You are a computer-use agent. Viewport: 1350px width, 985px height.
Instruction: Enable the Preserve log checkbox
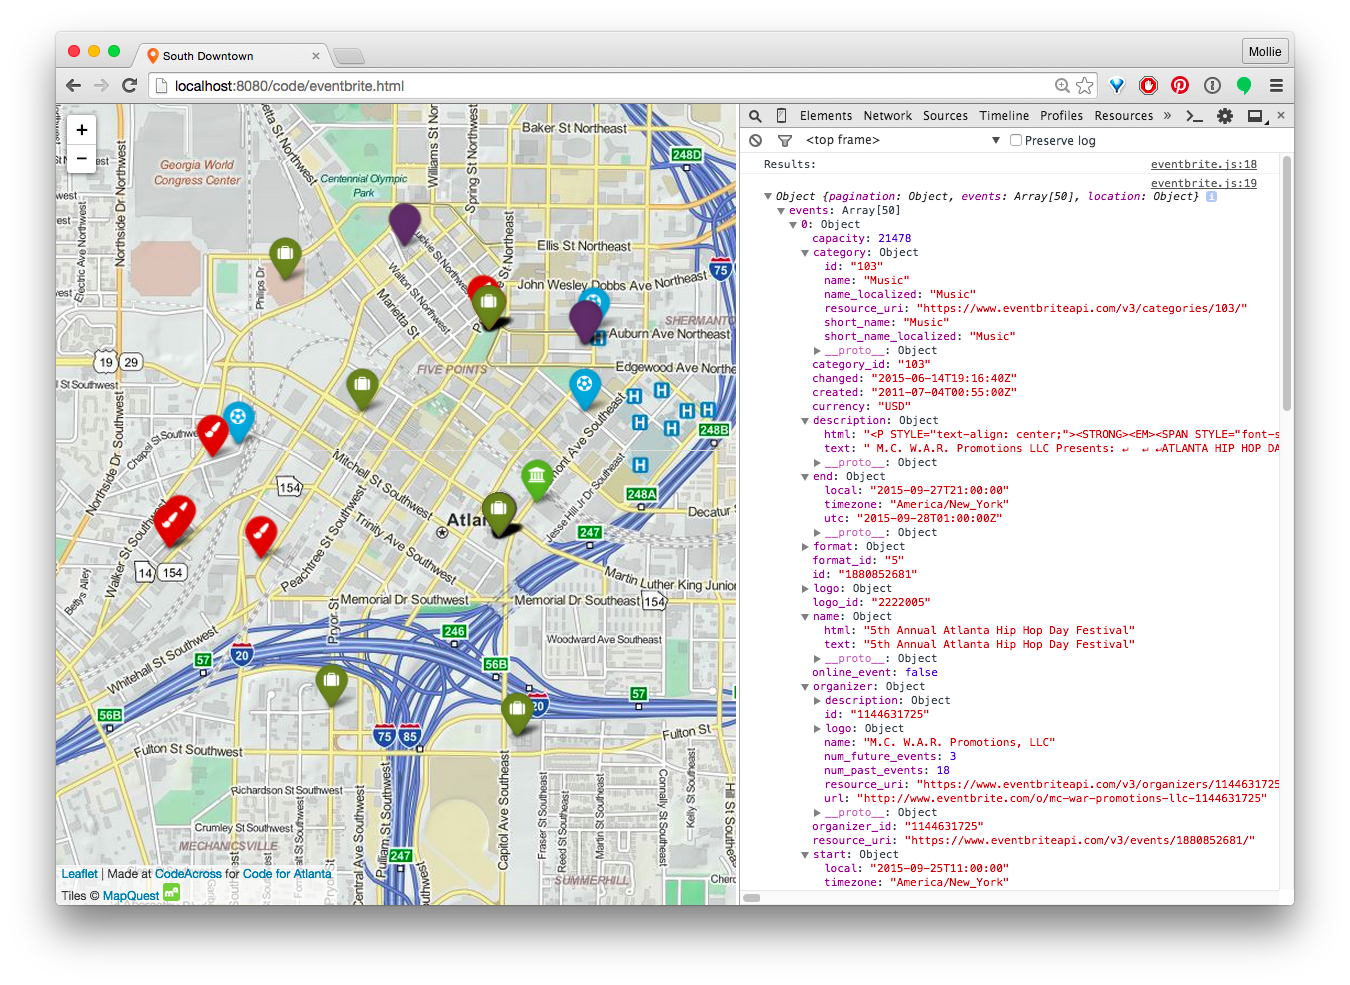[x=1016, y=141]
